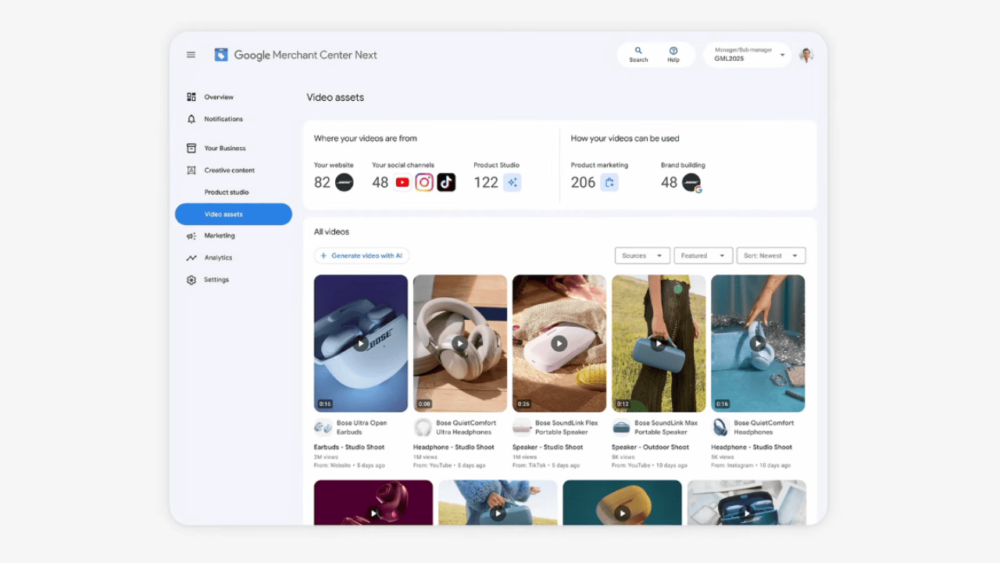Click the TikTok social channel icon
The image size is (1000, 563).
coord(446,182)
